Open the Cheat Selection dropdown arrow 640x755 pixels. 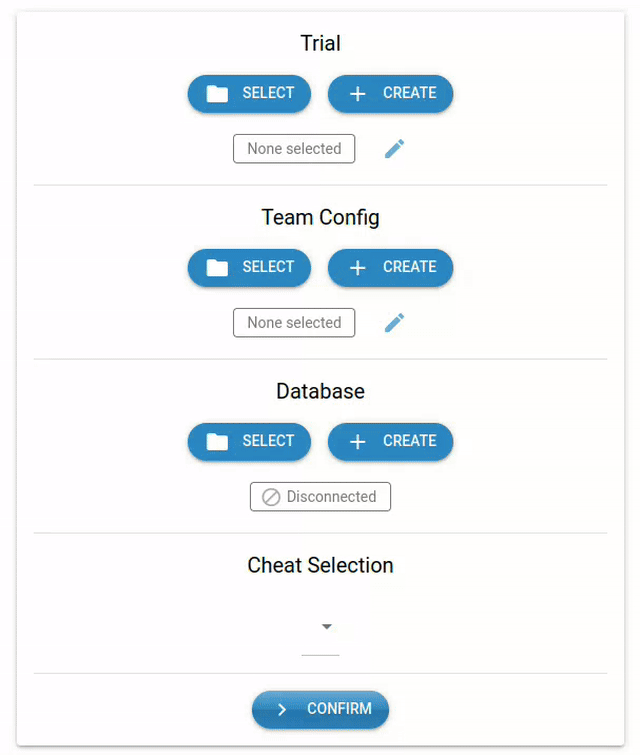click(327, 626)
